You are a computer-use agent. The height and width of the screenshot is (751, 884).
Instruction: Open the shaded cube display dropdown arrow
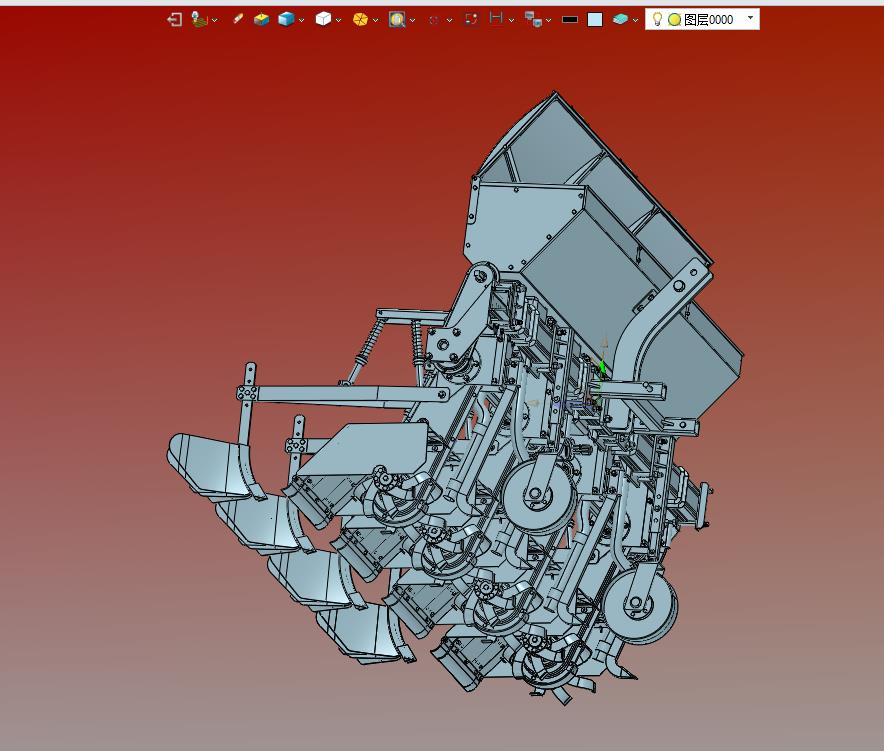(301, 20)
